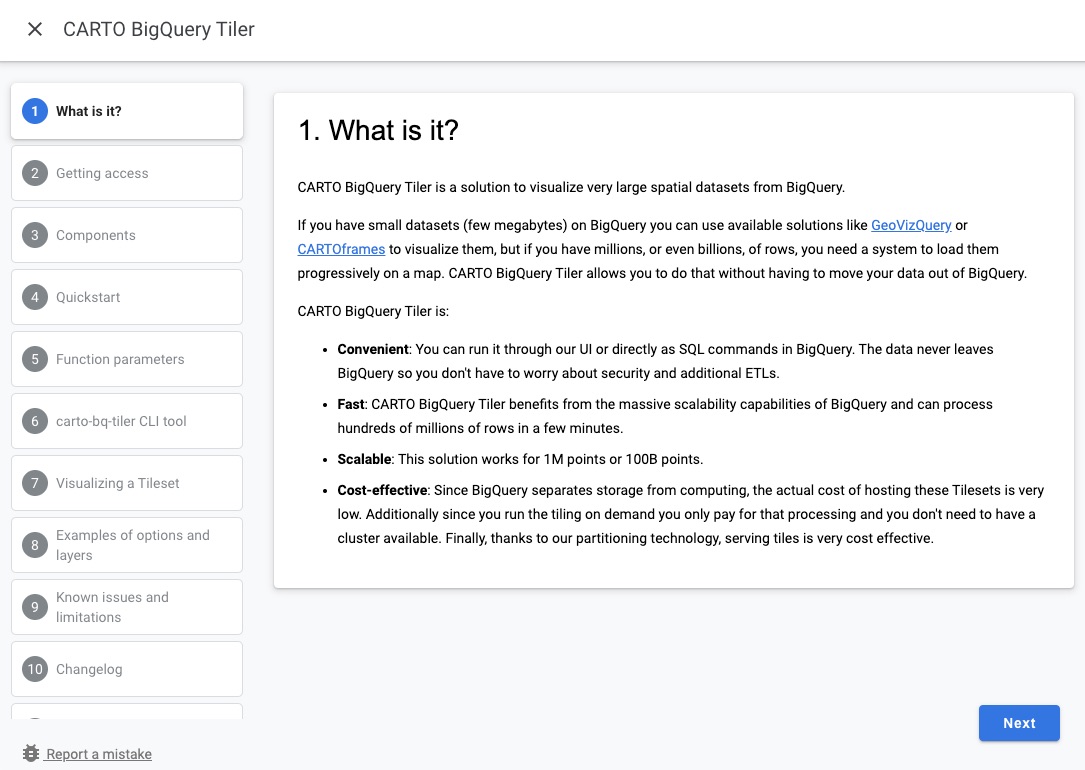Click the step 2 circle beside Getting access
The image size is (1085, 770).
pyautogui.click(x=35, y=173)
